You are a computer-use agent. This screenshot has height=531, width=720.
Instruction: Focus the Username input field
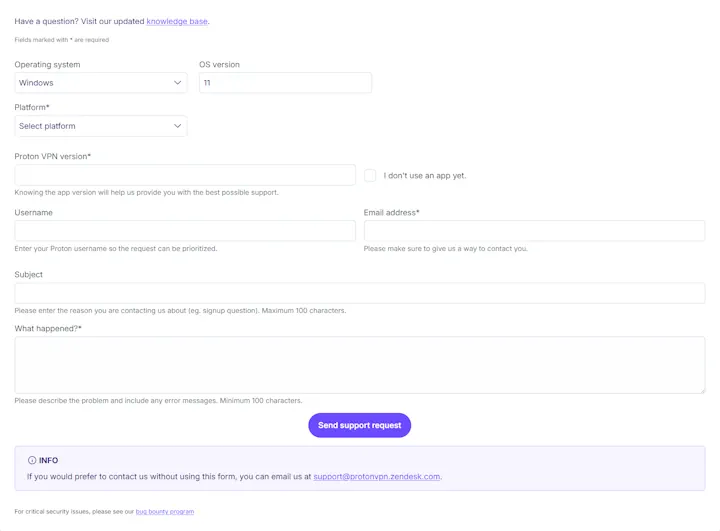(185, 231)
